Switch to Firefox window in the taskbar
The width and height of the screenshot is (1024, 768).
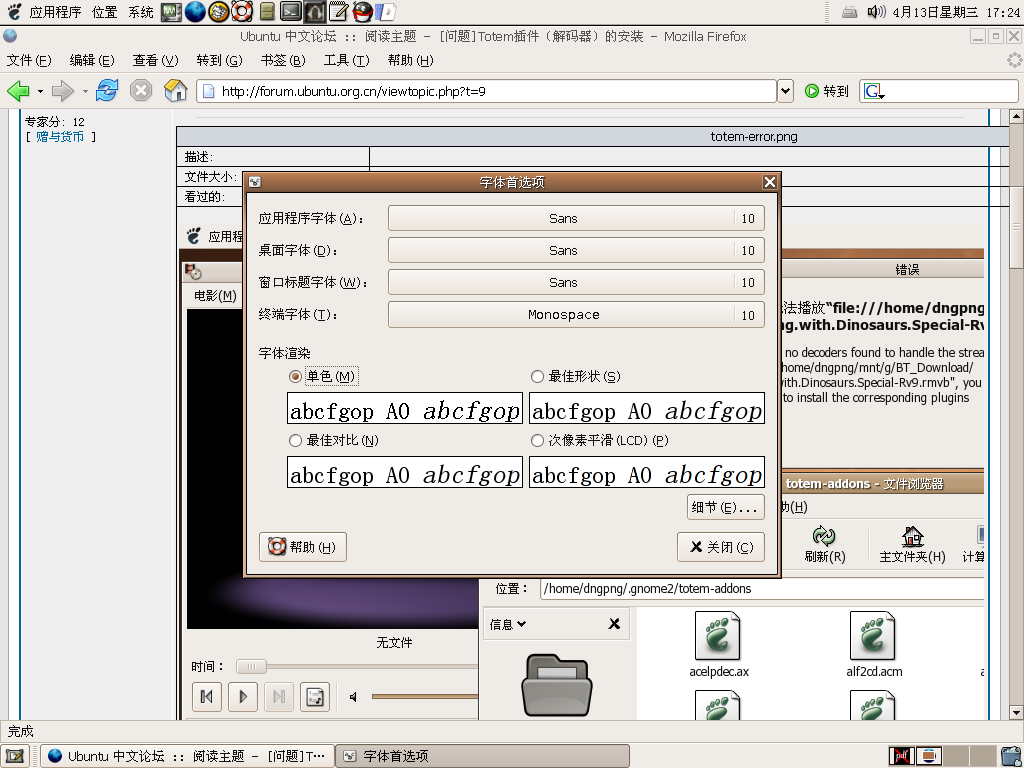pos(187,756)
